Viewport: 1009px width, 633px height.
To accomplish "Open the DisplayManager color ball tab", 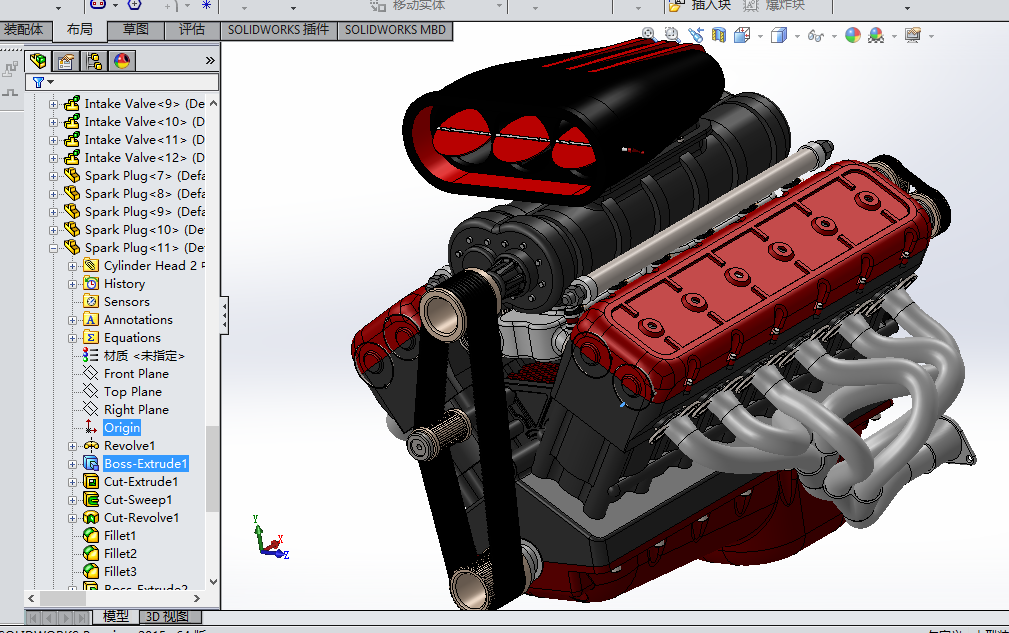I will [122, 61].
